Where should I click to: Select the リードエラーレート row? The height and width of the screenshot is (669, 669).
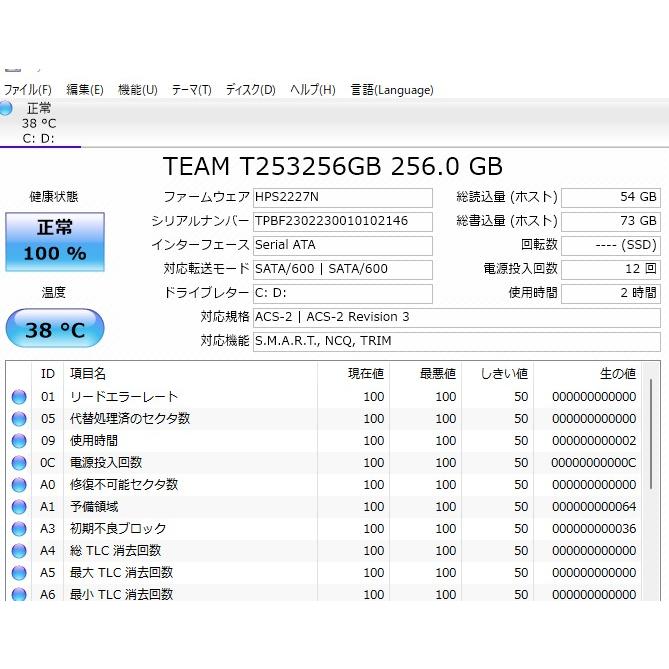(324, 397)
